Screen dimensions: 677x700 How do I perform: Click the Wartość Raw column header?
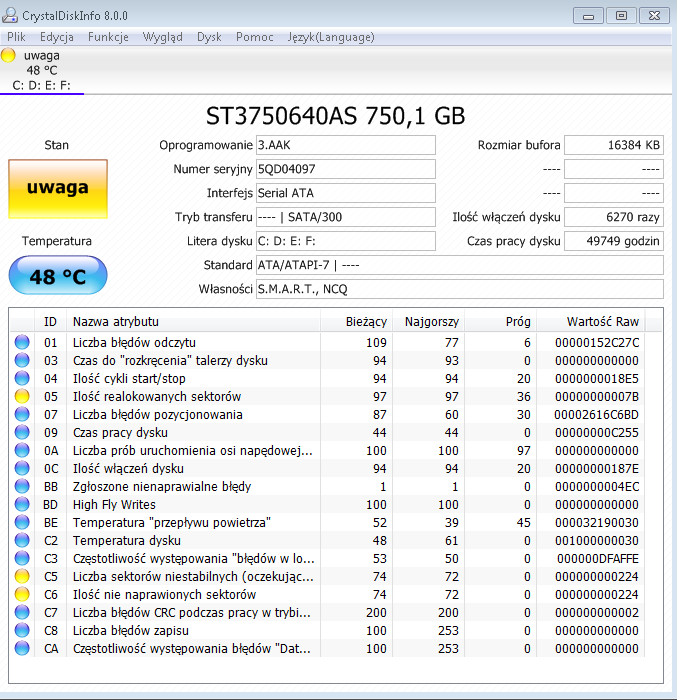tap(591, 321)
